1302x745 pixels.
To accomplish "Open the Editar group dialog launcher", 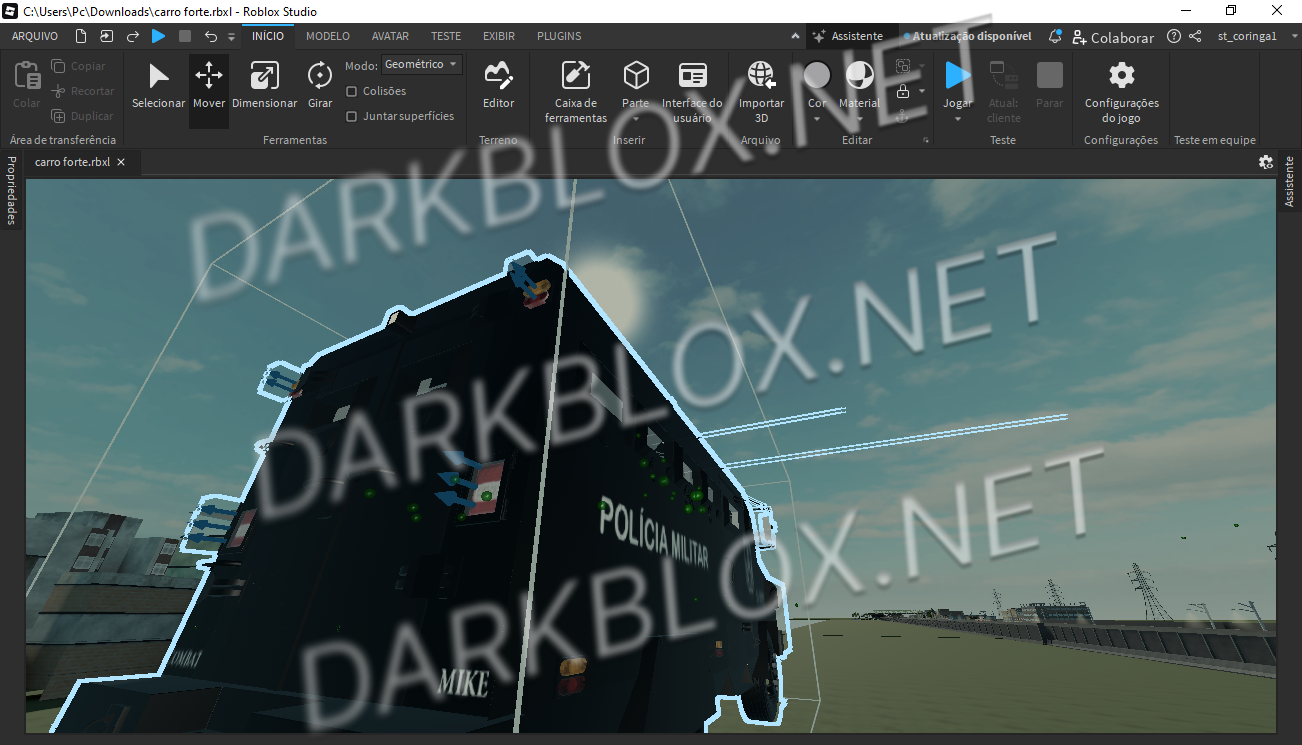I will pos(926,141).
